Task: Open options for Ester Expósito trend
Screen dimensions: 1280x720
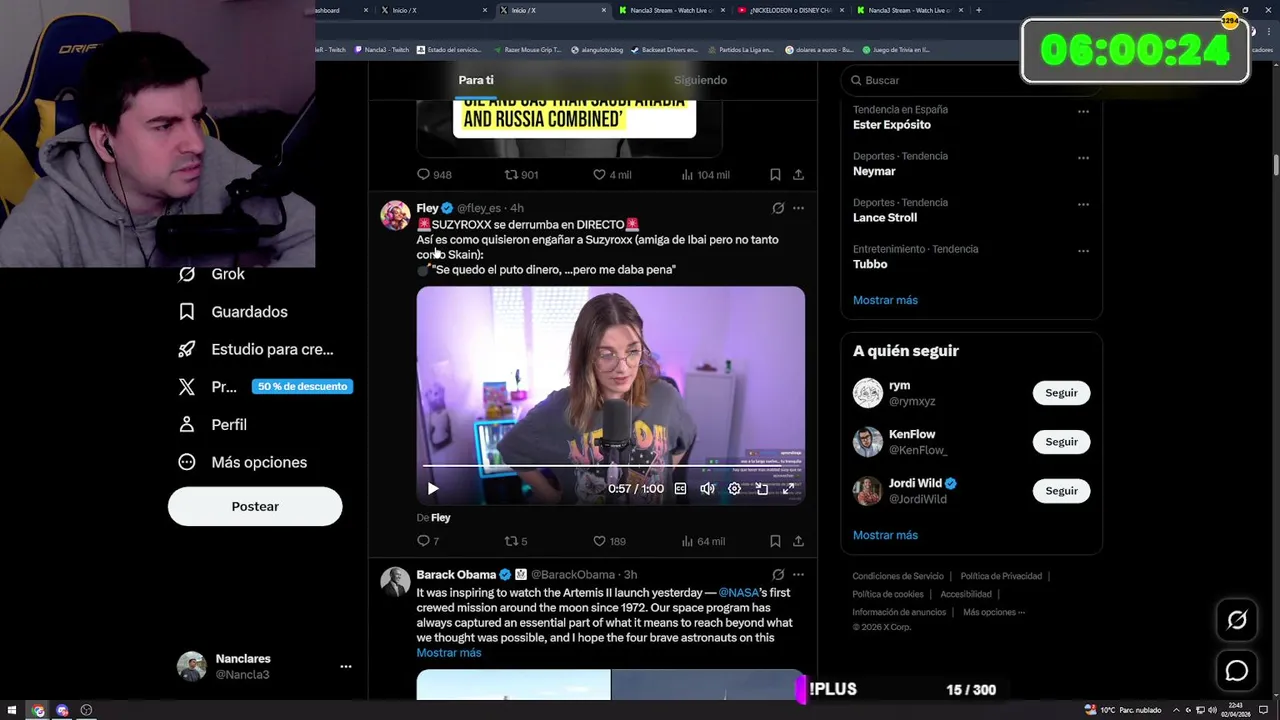Action: coord(1083,112)
